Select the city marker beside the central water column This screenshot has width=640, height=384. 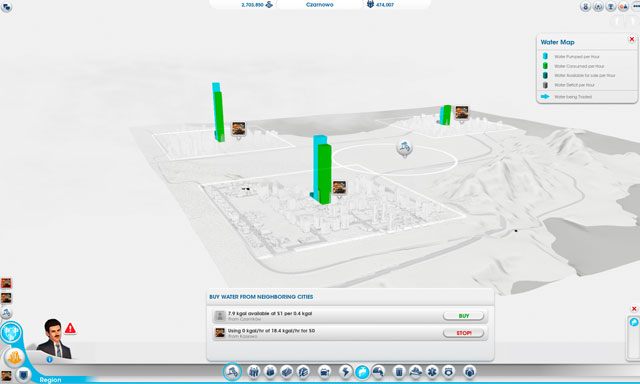click(339, 188)
